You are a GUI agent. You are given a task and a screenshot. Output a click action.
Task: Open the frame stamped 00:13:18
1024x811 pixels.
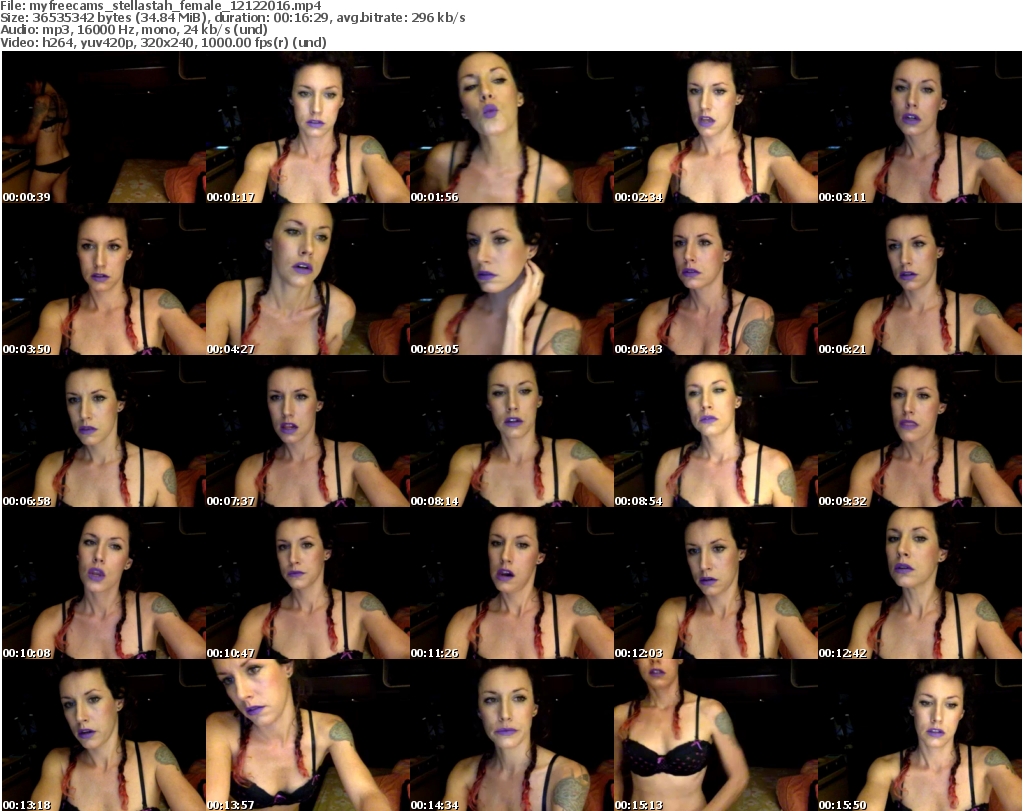tap(104, 735)
